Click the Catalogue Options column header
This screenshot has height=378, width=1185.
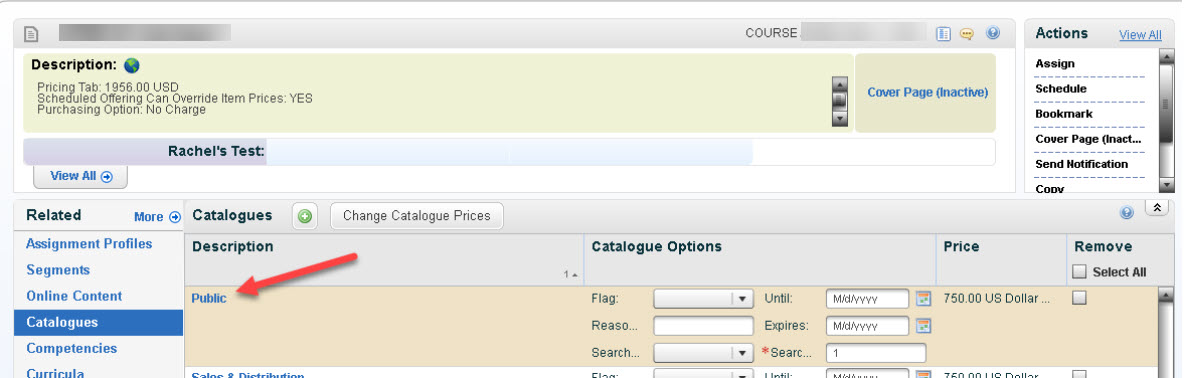click(657, 246)
